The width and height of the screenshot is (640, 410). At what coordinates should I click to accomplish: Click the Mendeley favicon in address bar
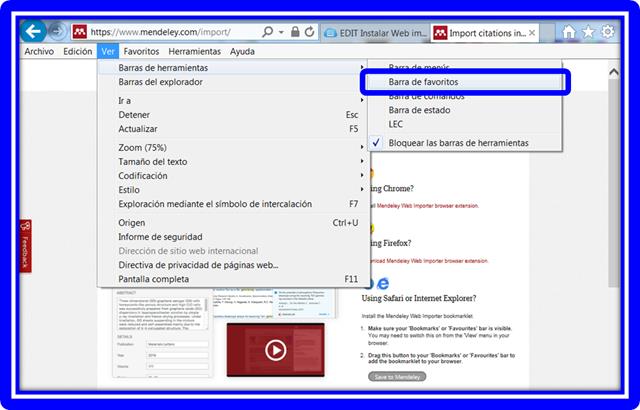[x=80, y=32]
